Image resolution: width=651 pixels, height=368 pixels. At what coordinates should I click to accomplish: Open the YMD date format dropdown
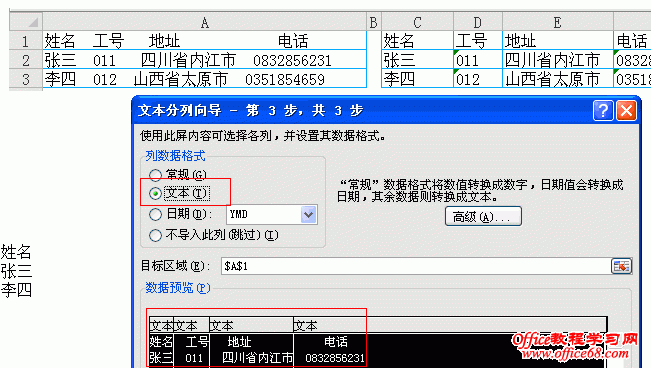(x=308, y=214)
